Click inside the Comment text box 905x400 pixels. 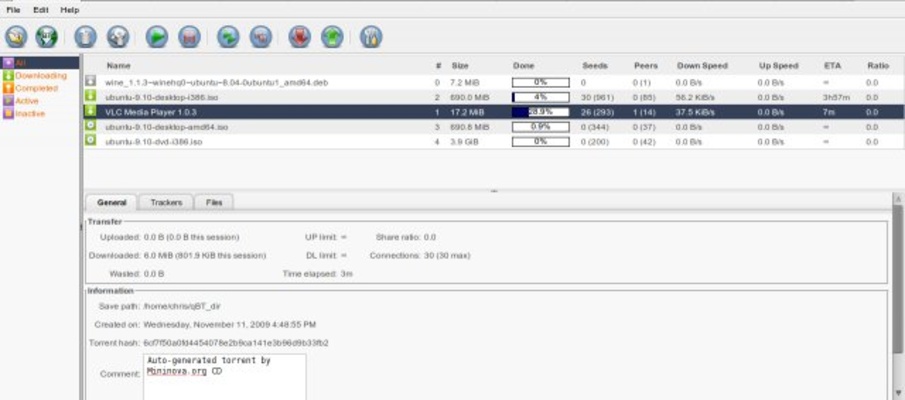[x=225, y=377]
